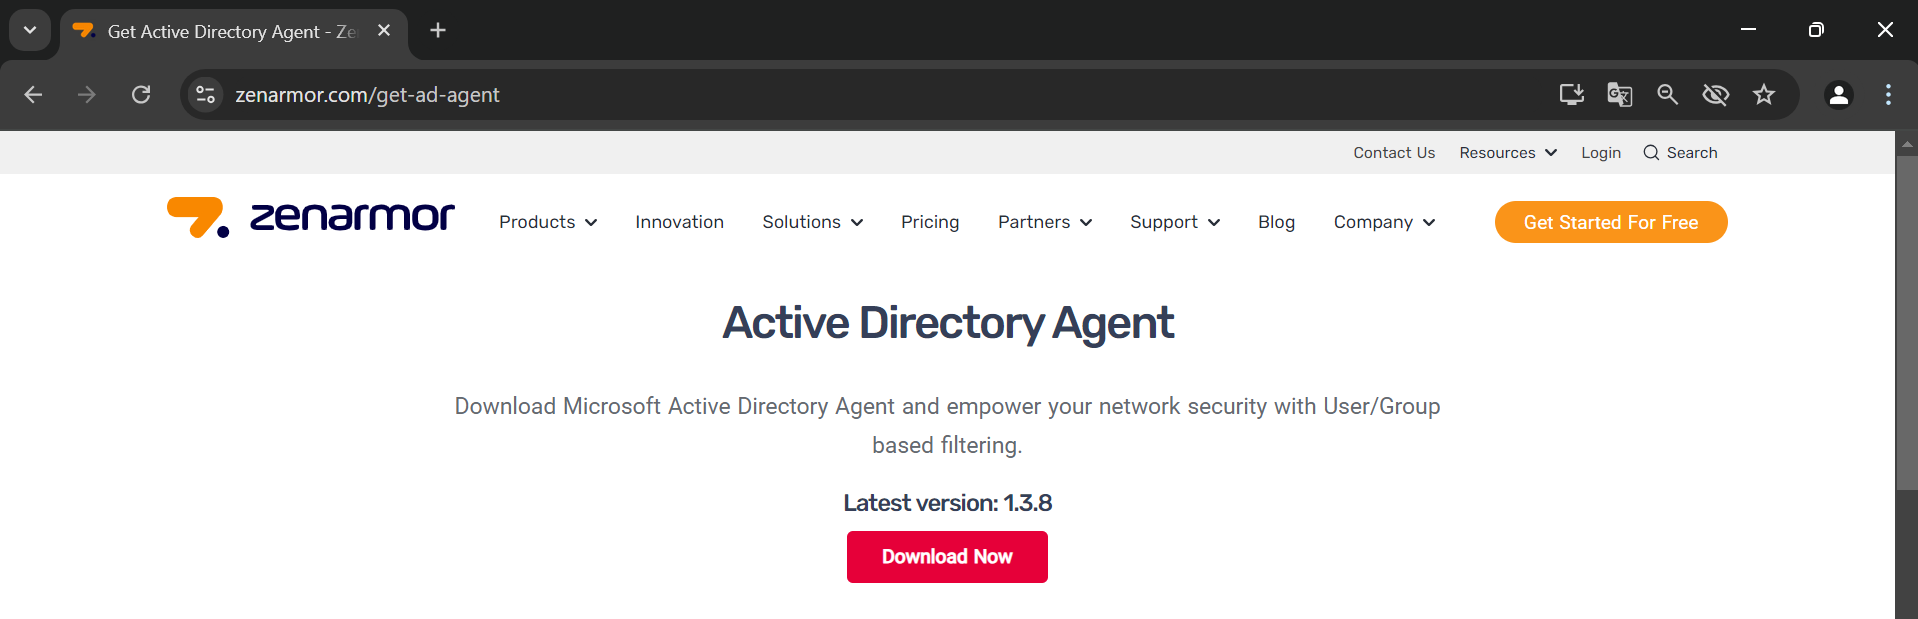
Task: Open the Innovation page
Action: tap(679, 222)
